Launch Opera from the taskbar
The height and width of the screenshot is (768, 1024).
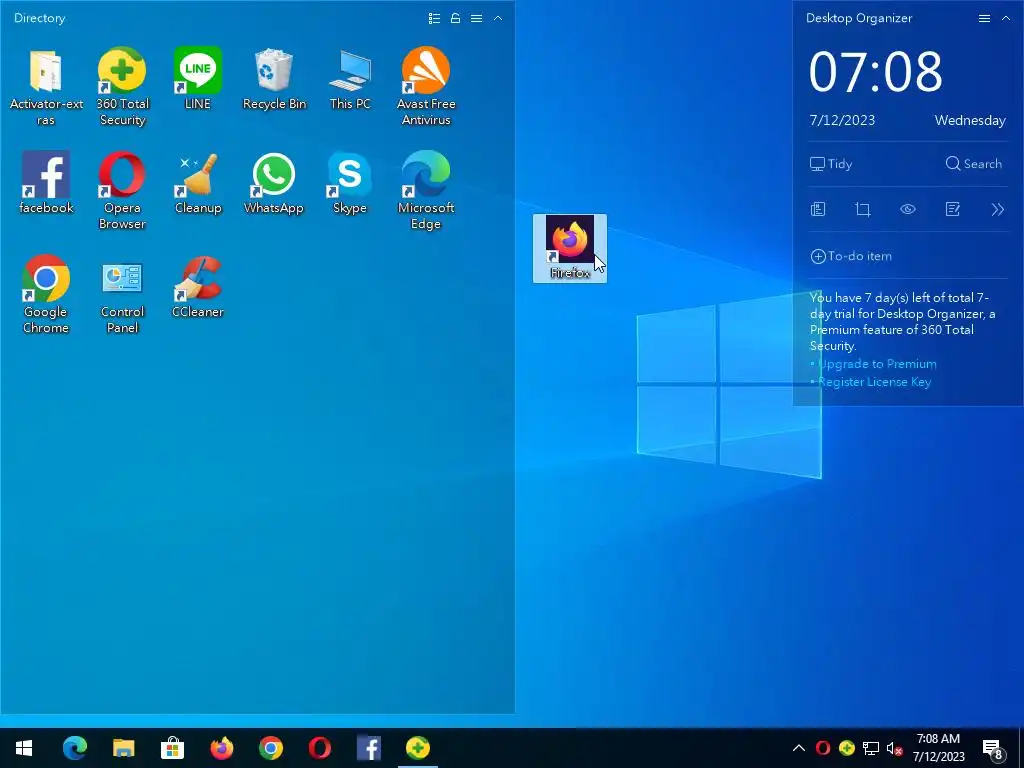tap(319, 748)
